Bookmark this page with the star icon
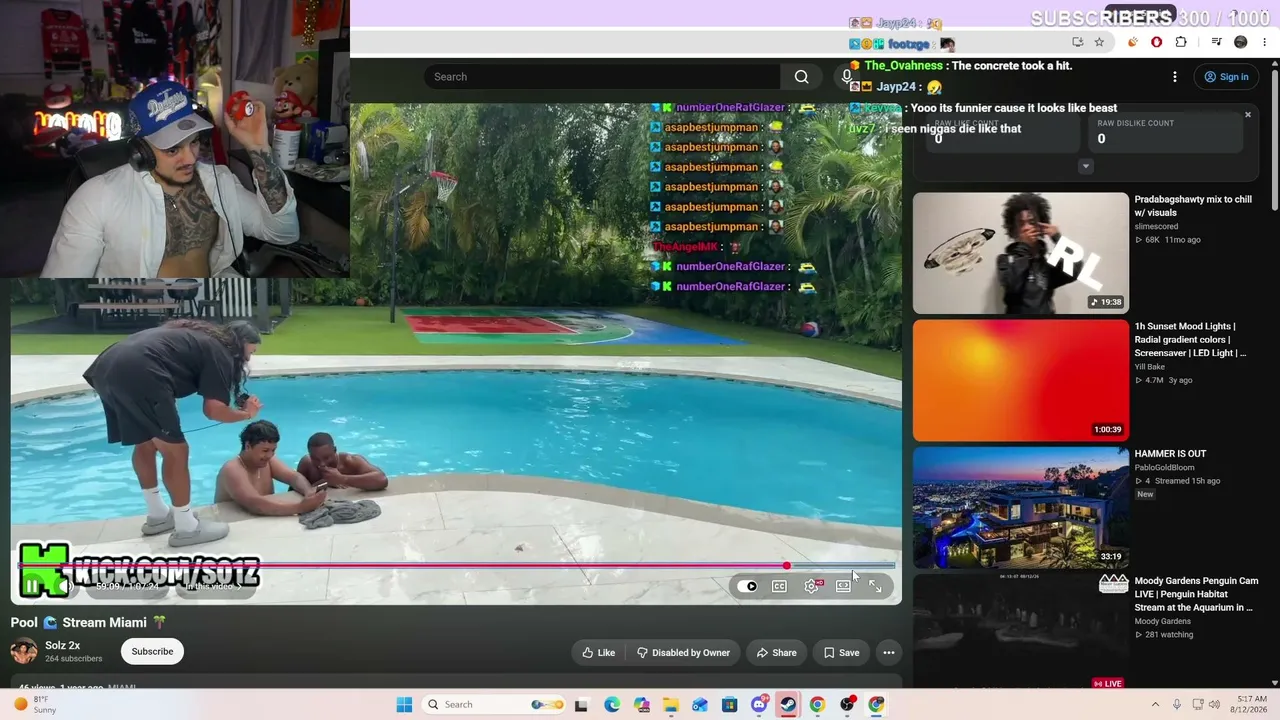The width and height of the screenshot is (1280, 720). pos(1099,42)
